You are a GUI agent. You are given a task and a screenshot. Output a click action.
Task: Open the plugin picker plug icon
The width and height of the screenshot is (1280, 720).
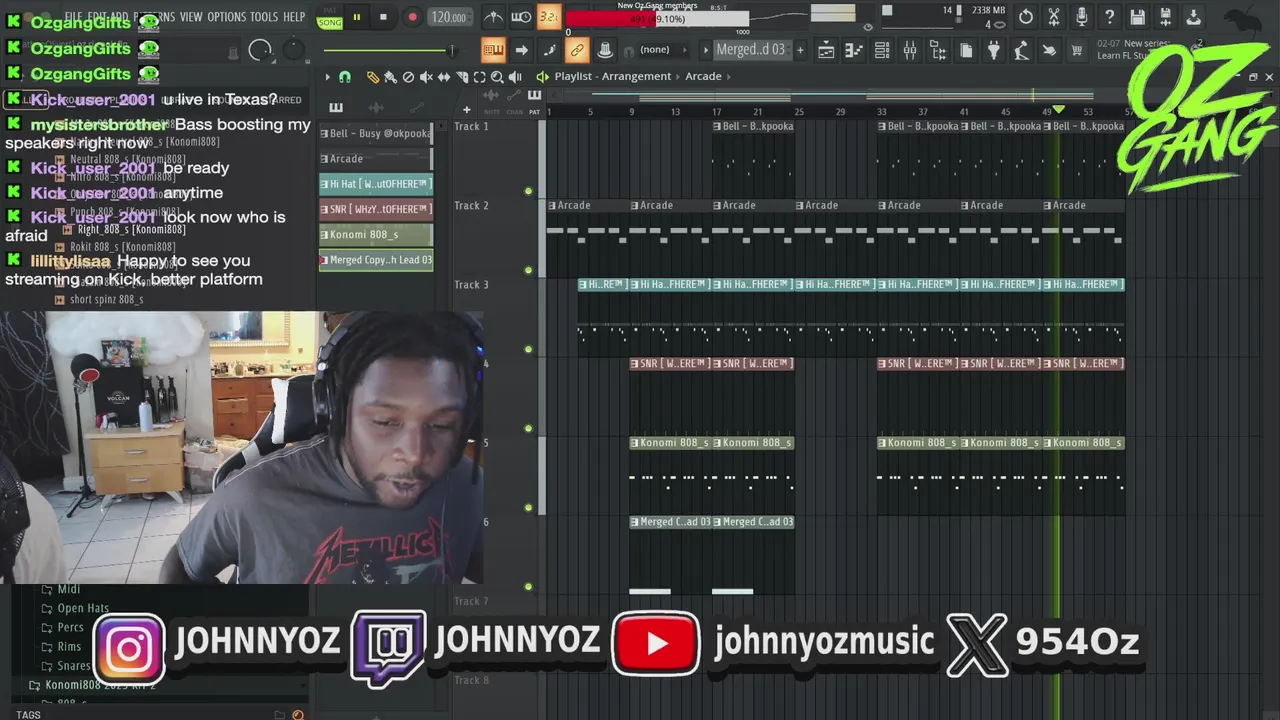pos(994,50)
